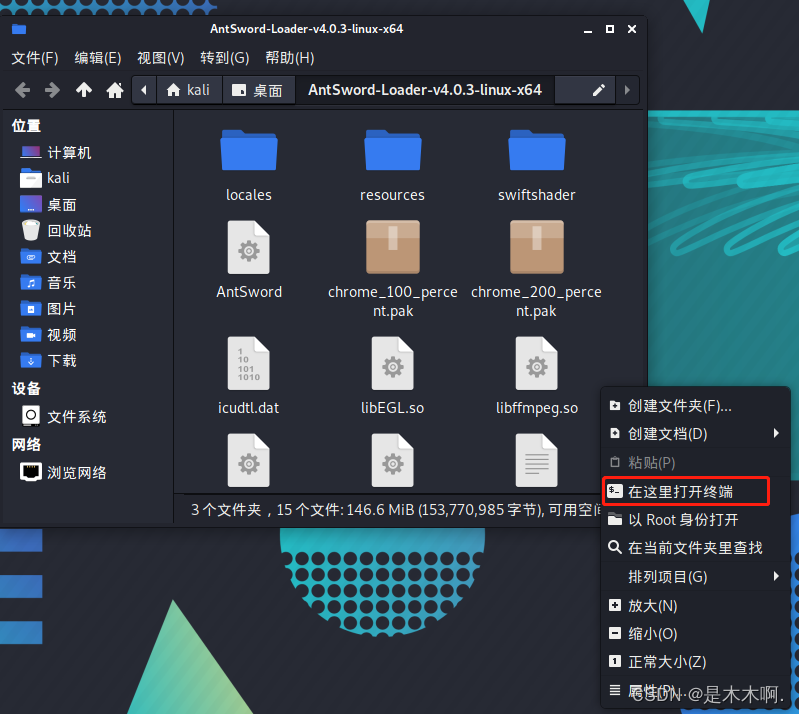Viewport: 799px width, 714px height.
Task: Open 回收站 trash in the sidebar
Action: point(56,230)
